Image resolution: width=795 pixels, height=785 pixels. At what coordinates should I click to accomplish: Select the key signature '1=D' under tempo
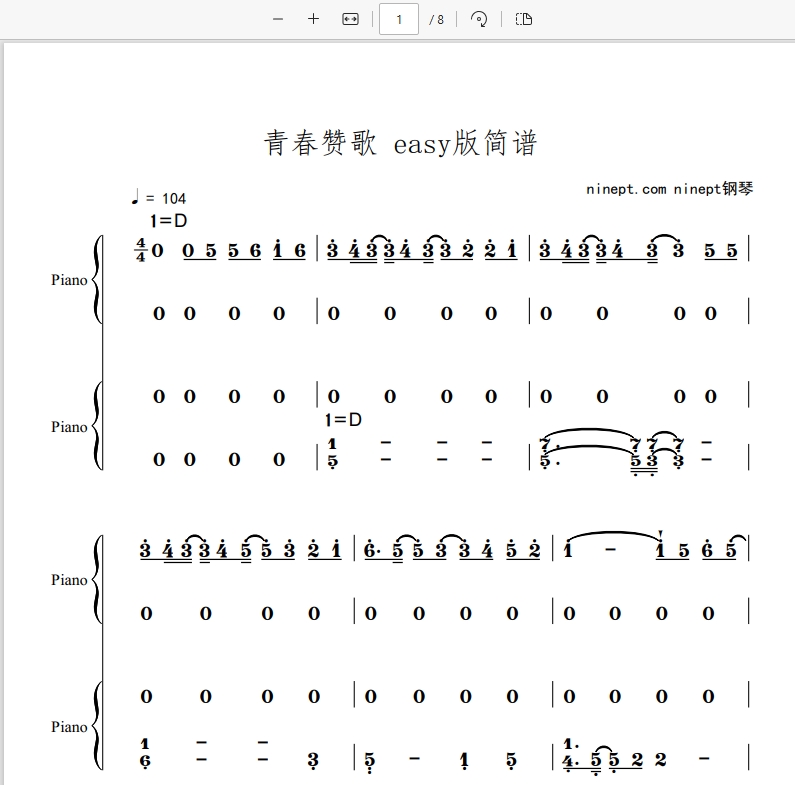[x=169, y=221]
